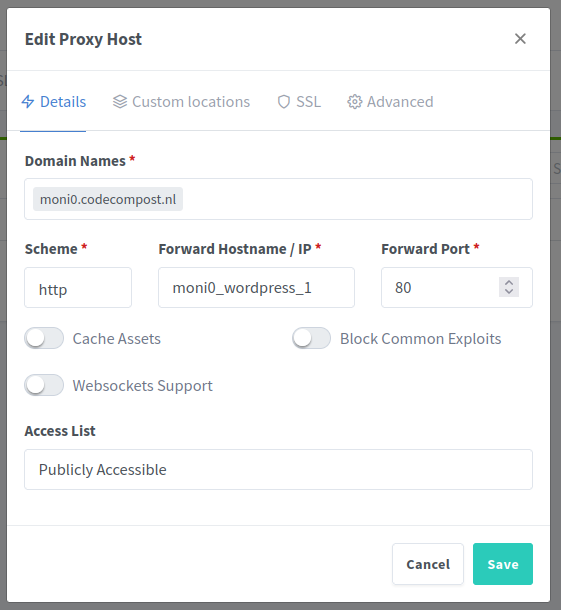
Task: Click inside the Domain Names field
Action: [x=278, y=199]
